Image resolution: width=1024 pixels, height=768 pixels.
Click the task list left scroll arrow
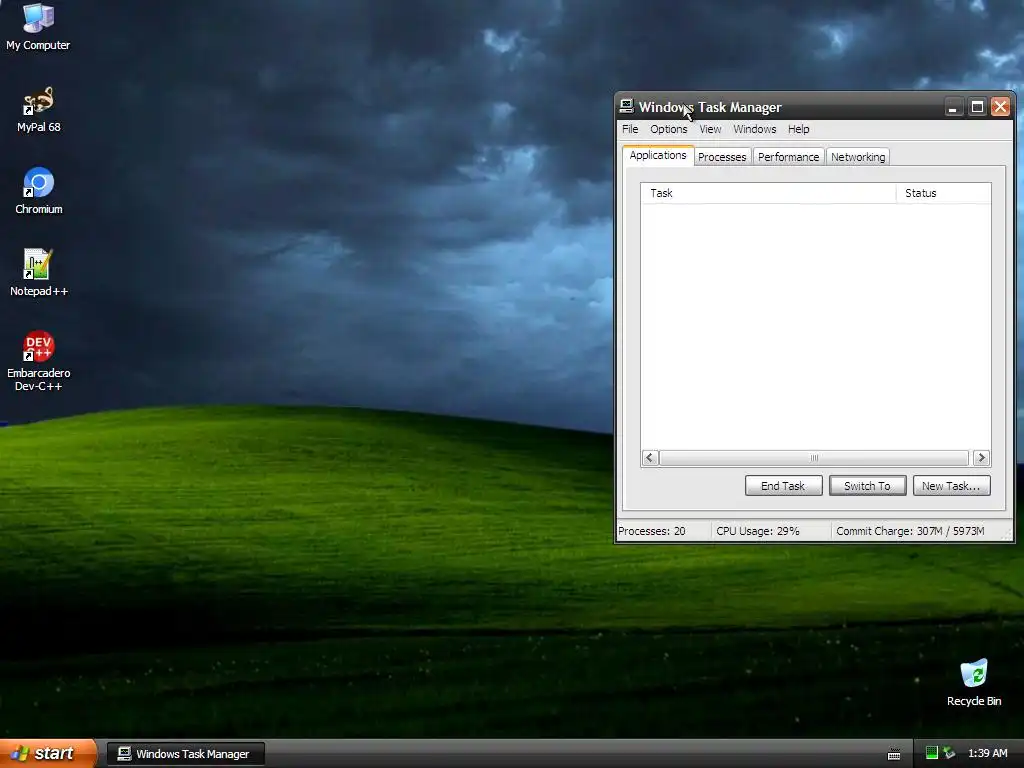point(650,458)
